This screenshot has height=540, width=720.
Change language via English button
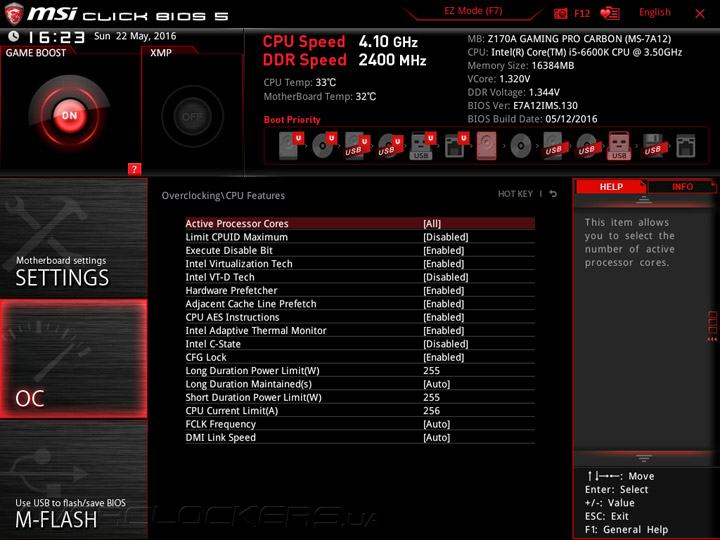(655, 12)
